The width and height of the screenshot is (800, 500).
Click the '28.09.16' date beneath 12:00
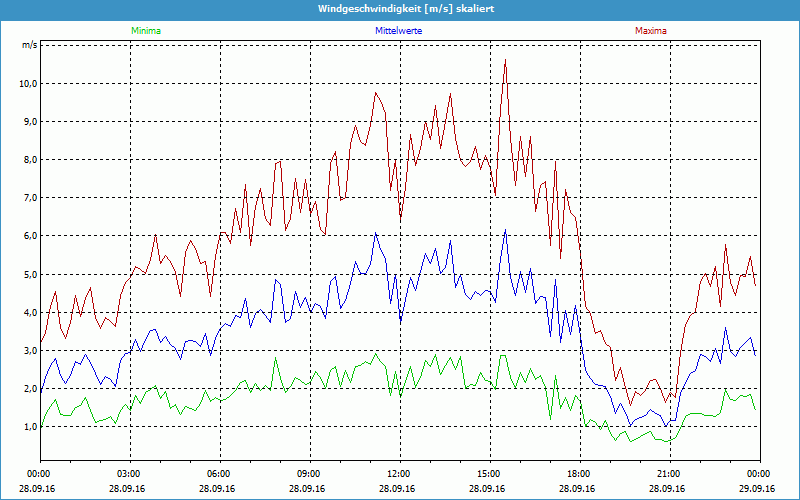397,488
